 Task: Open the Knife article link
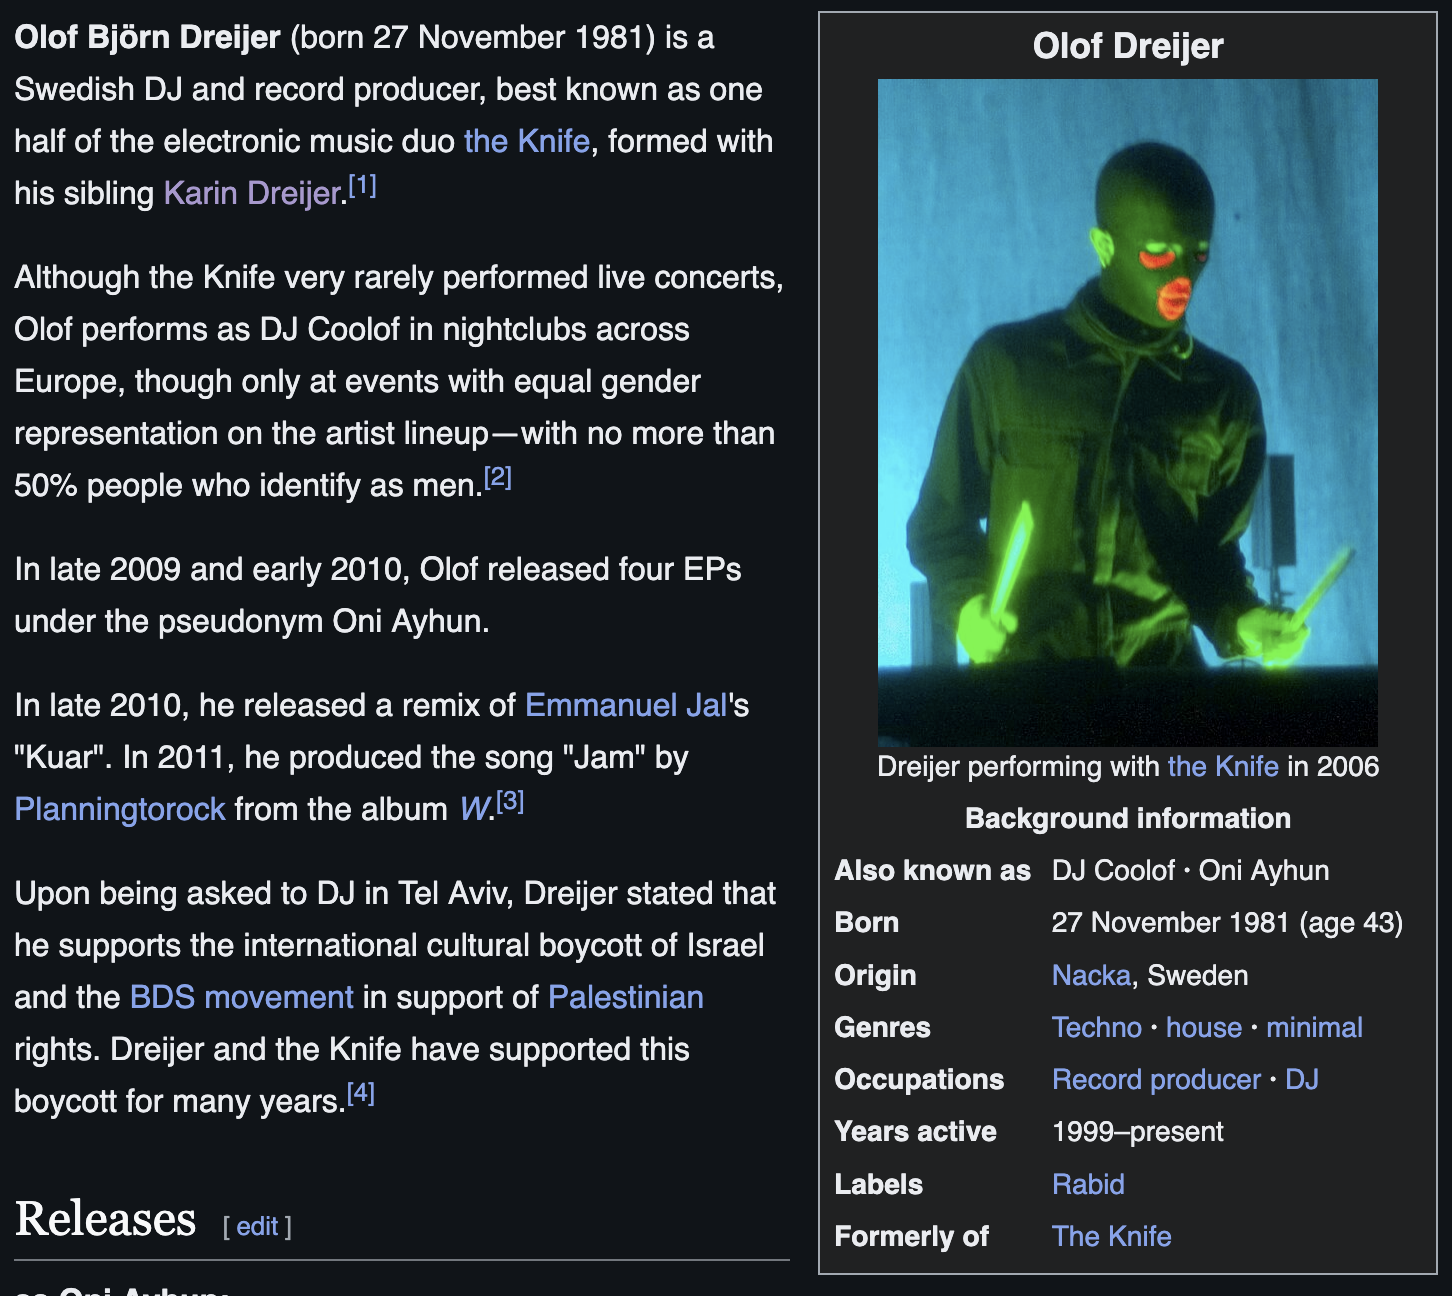525,141
